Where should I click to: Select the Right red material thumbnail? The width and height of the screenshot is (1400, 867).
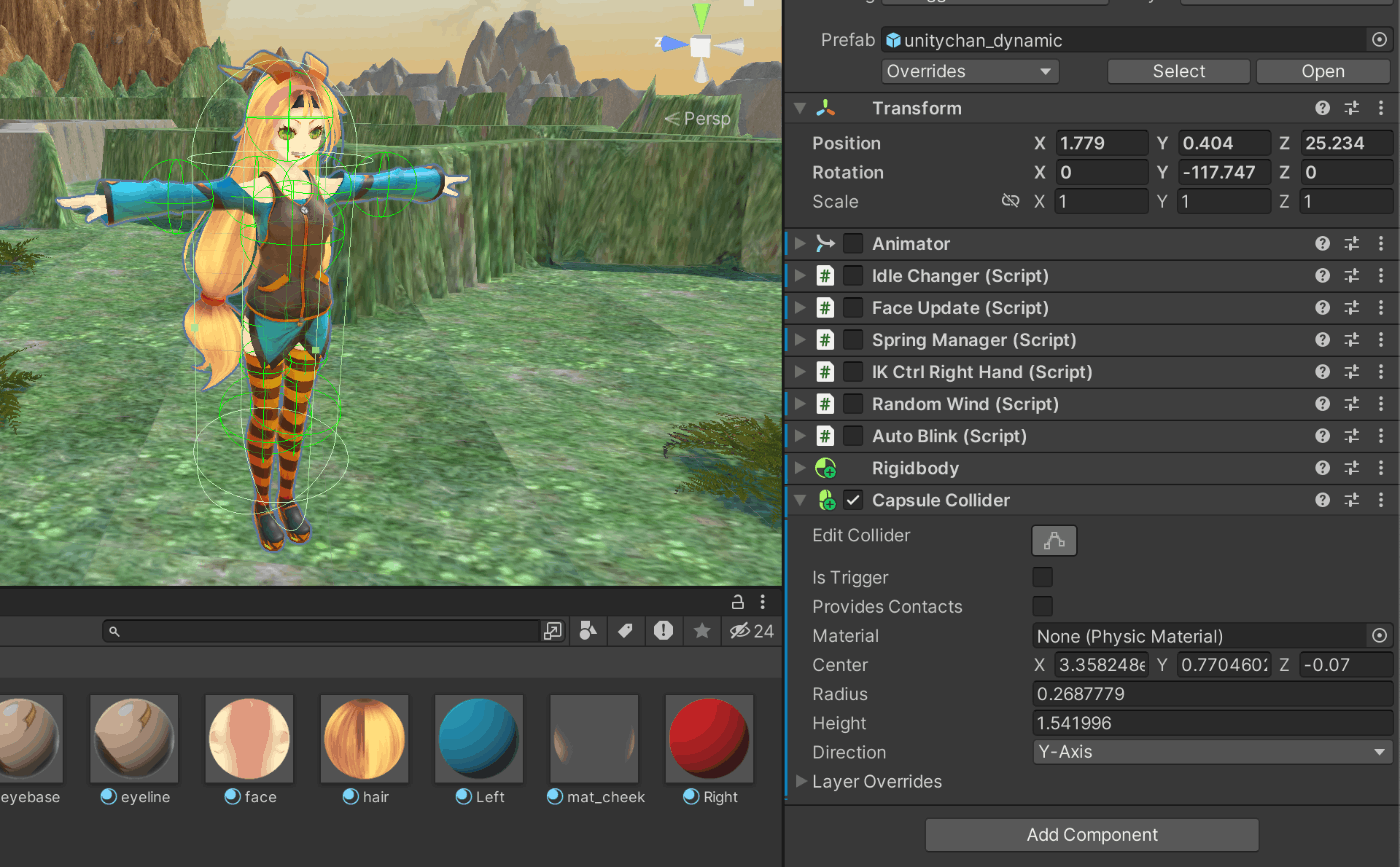point(709,739)
